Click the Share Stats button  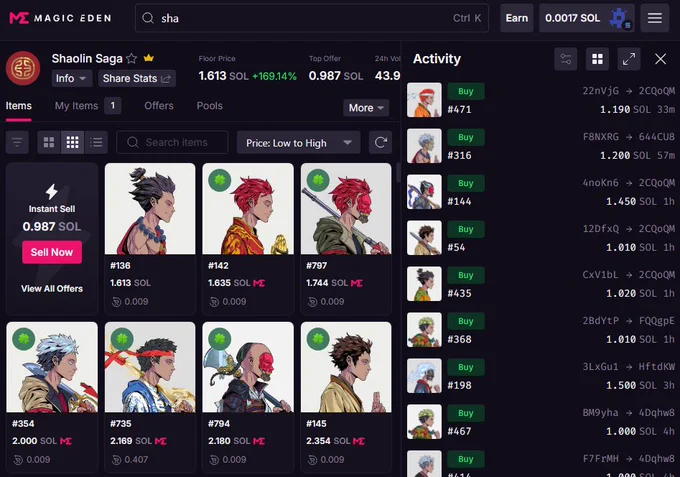click(x=137, y=78)
